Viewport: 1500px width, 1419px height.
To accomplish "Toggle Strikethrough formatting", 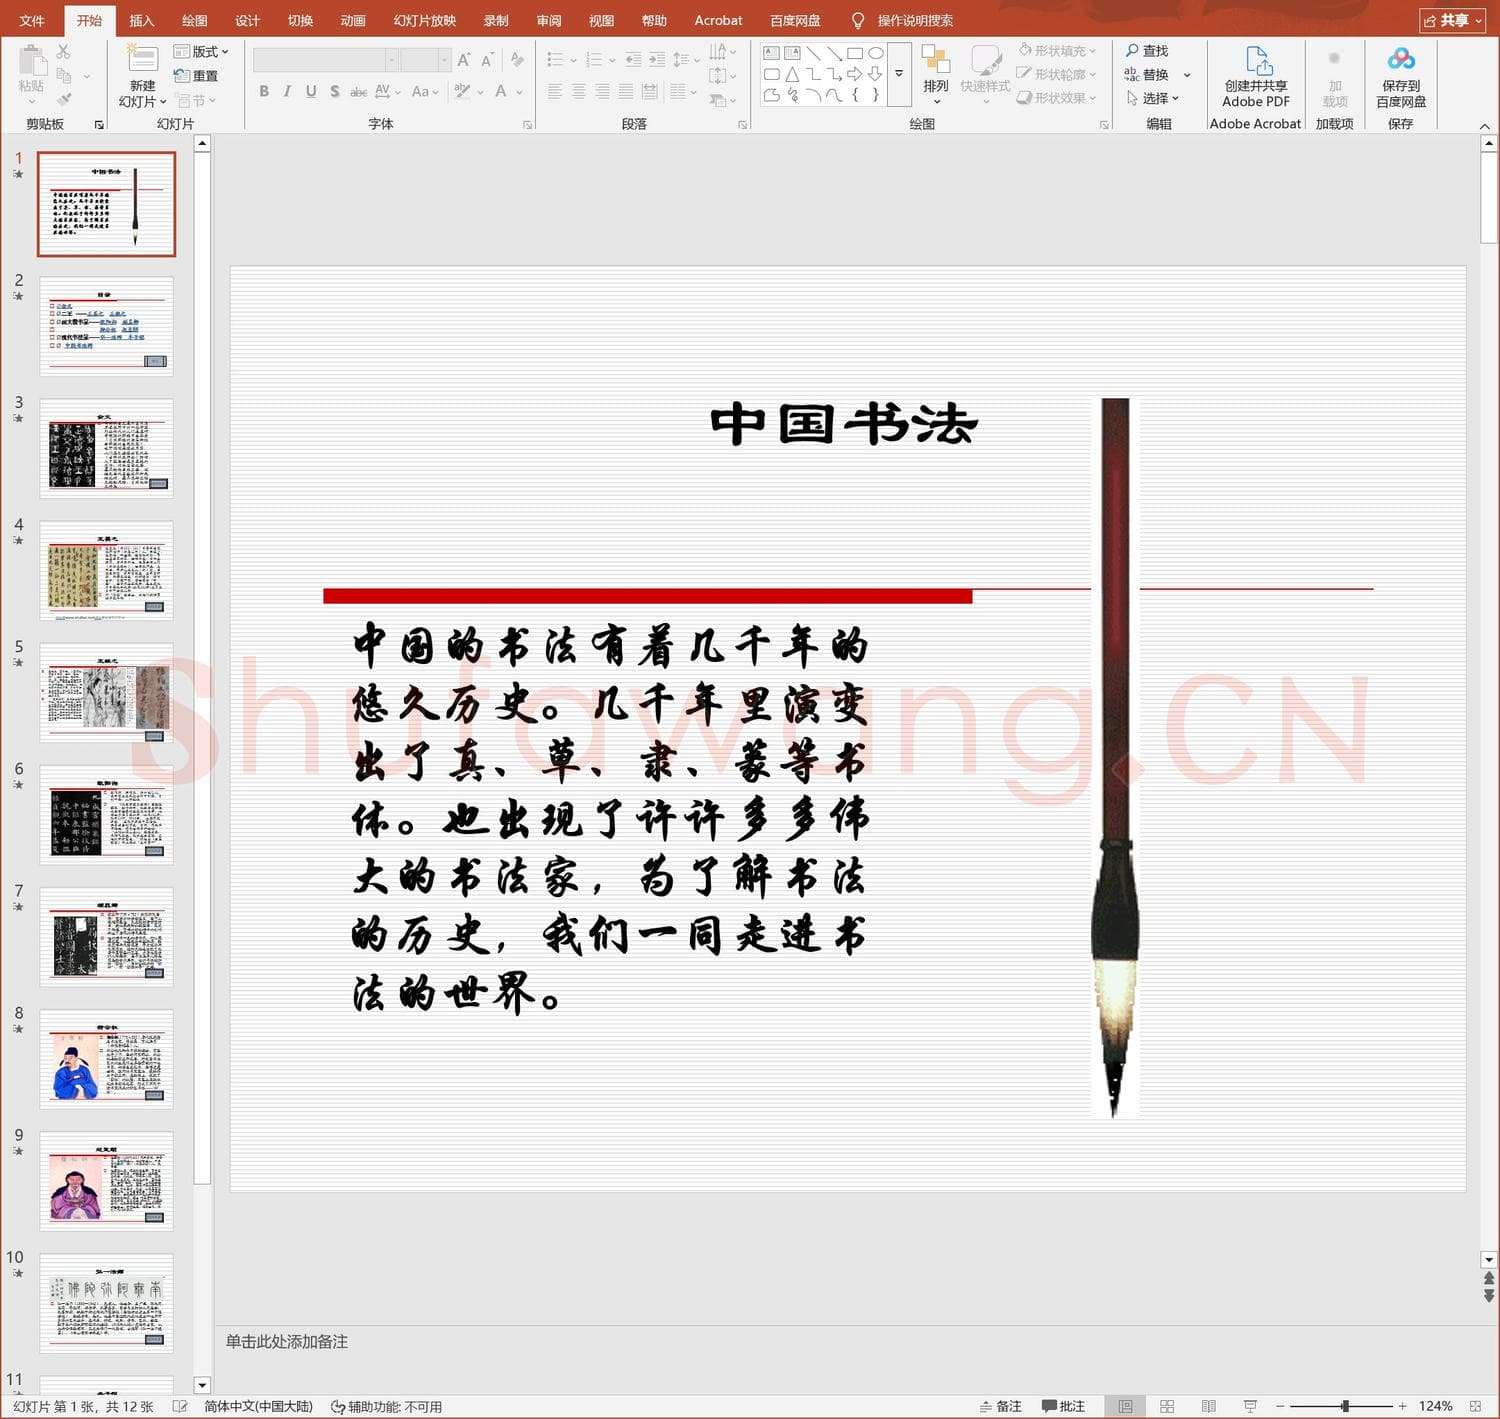I will point(358,91).
